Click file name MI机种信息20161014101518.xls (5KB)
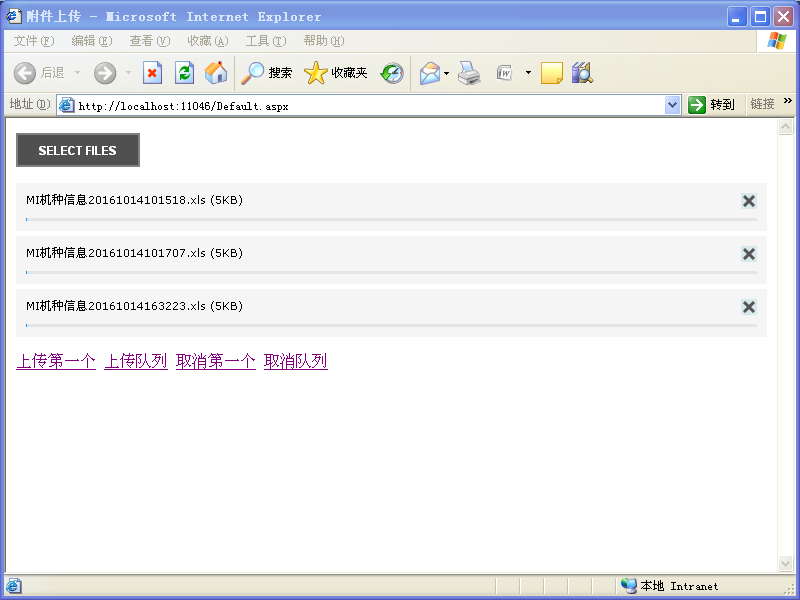 click(135, 200)
